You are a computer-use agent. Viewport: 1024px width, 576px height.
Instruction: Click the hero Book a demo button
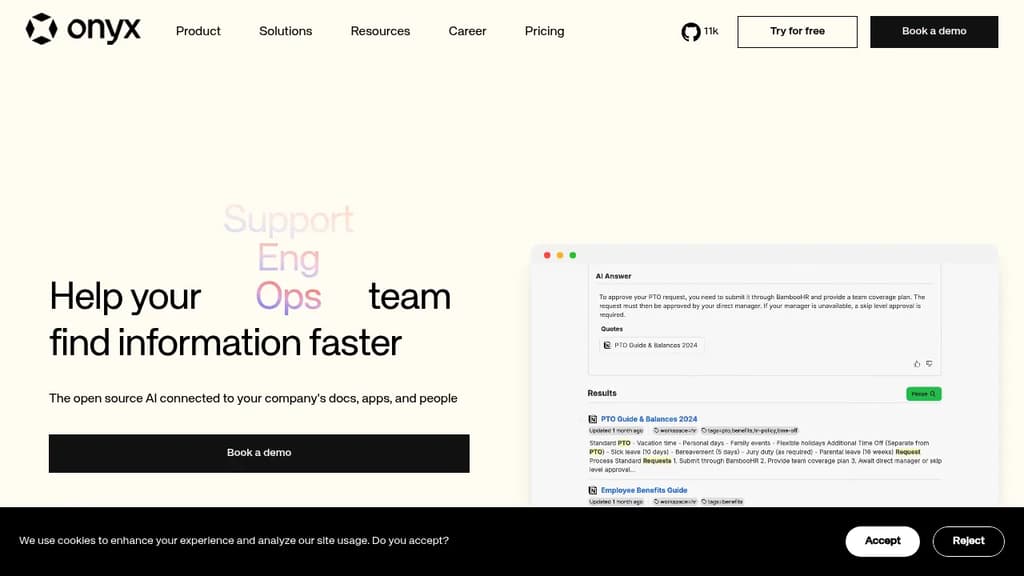click(x=259, y=452)
